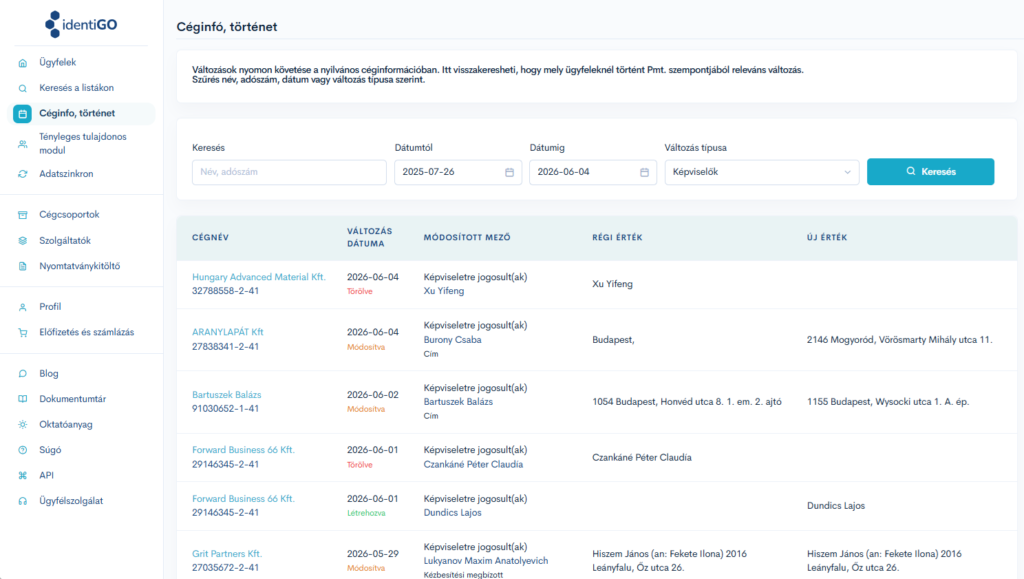Click the Blog speech bubble icon
The width and height of the screenshot is (1024, 579).
point(23,374)
